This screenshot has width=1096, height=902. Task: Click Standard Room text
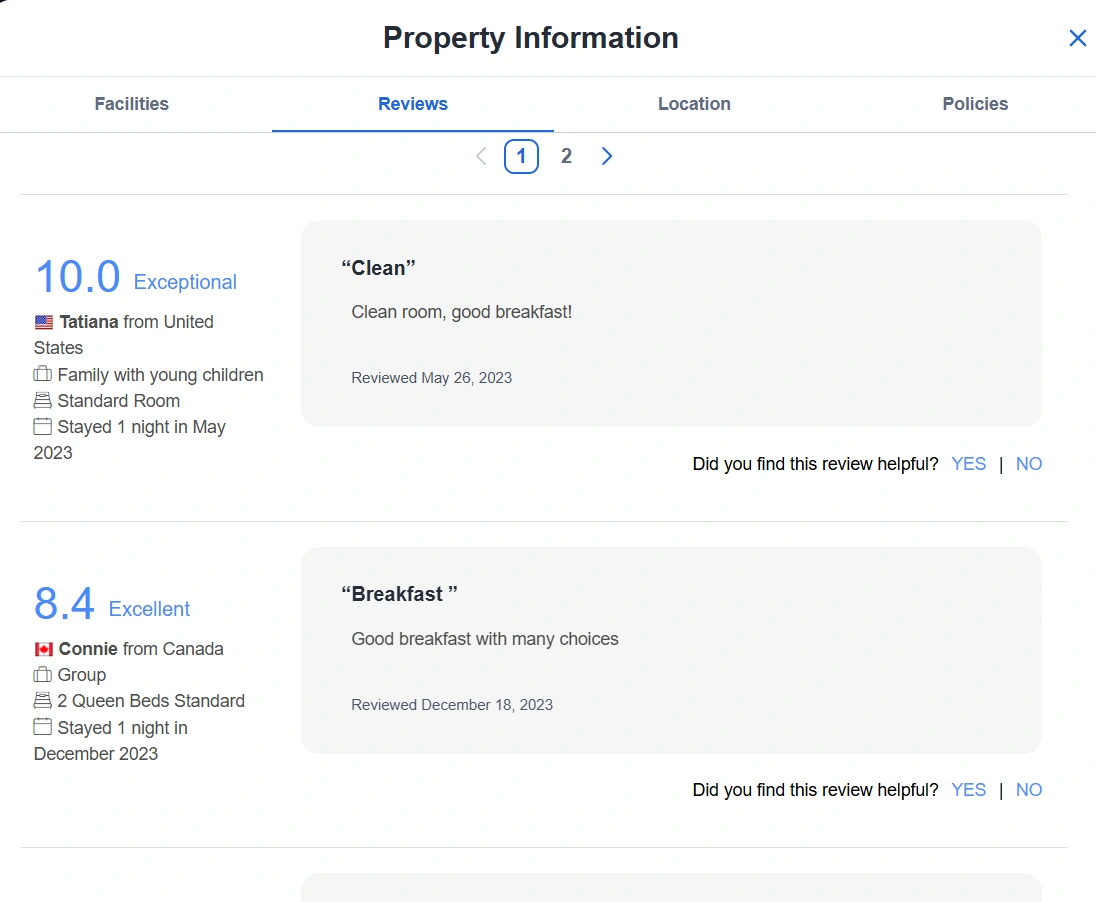tap(118, 401)
